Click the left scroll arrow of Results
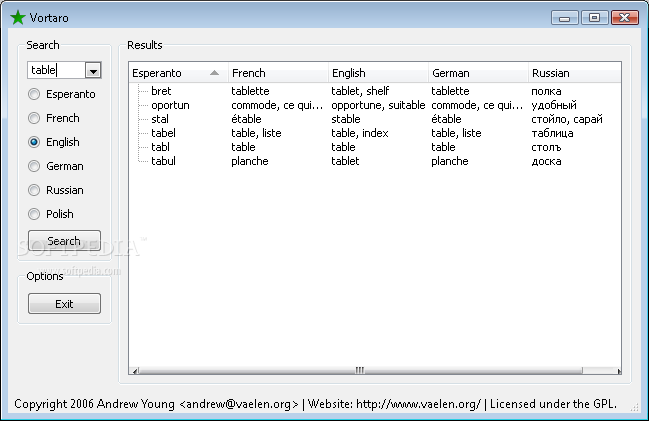Viewport: 649px width, 421px height. pyautogui.click(x=135, y=370)
